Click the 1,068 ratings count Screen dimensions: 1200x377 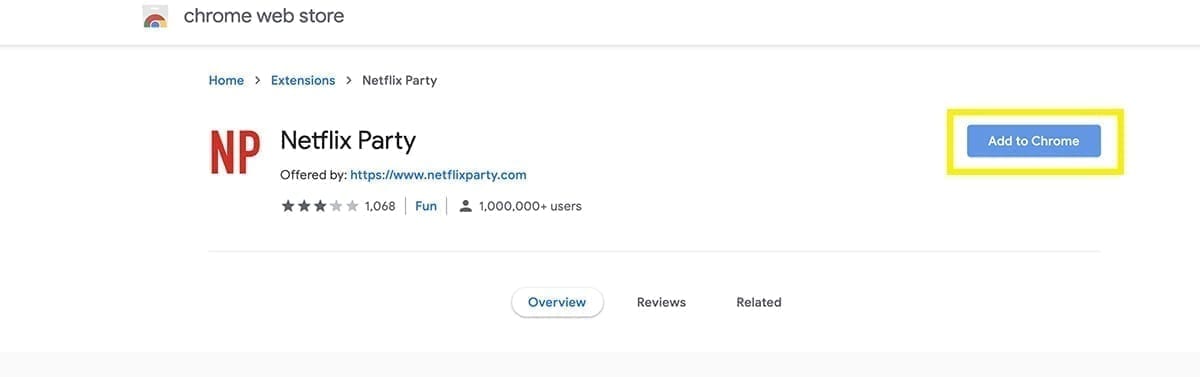tap(380, 206)
